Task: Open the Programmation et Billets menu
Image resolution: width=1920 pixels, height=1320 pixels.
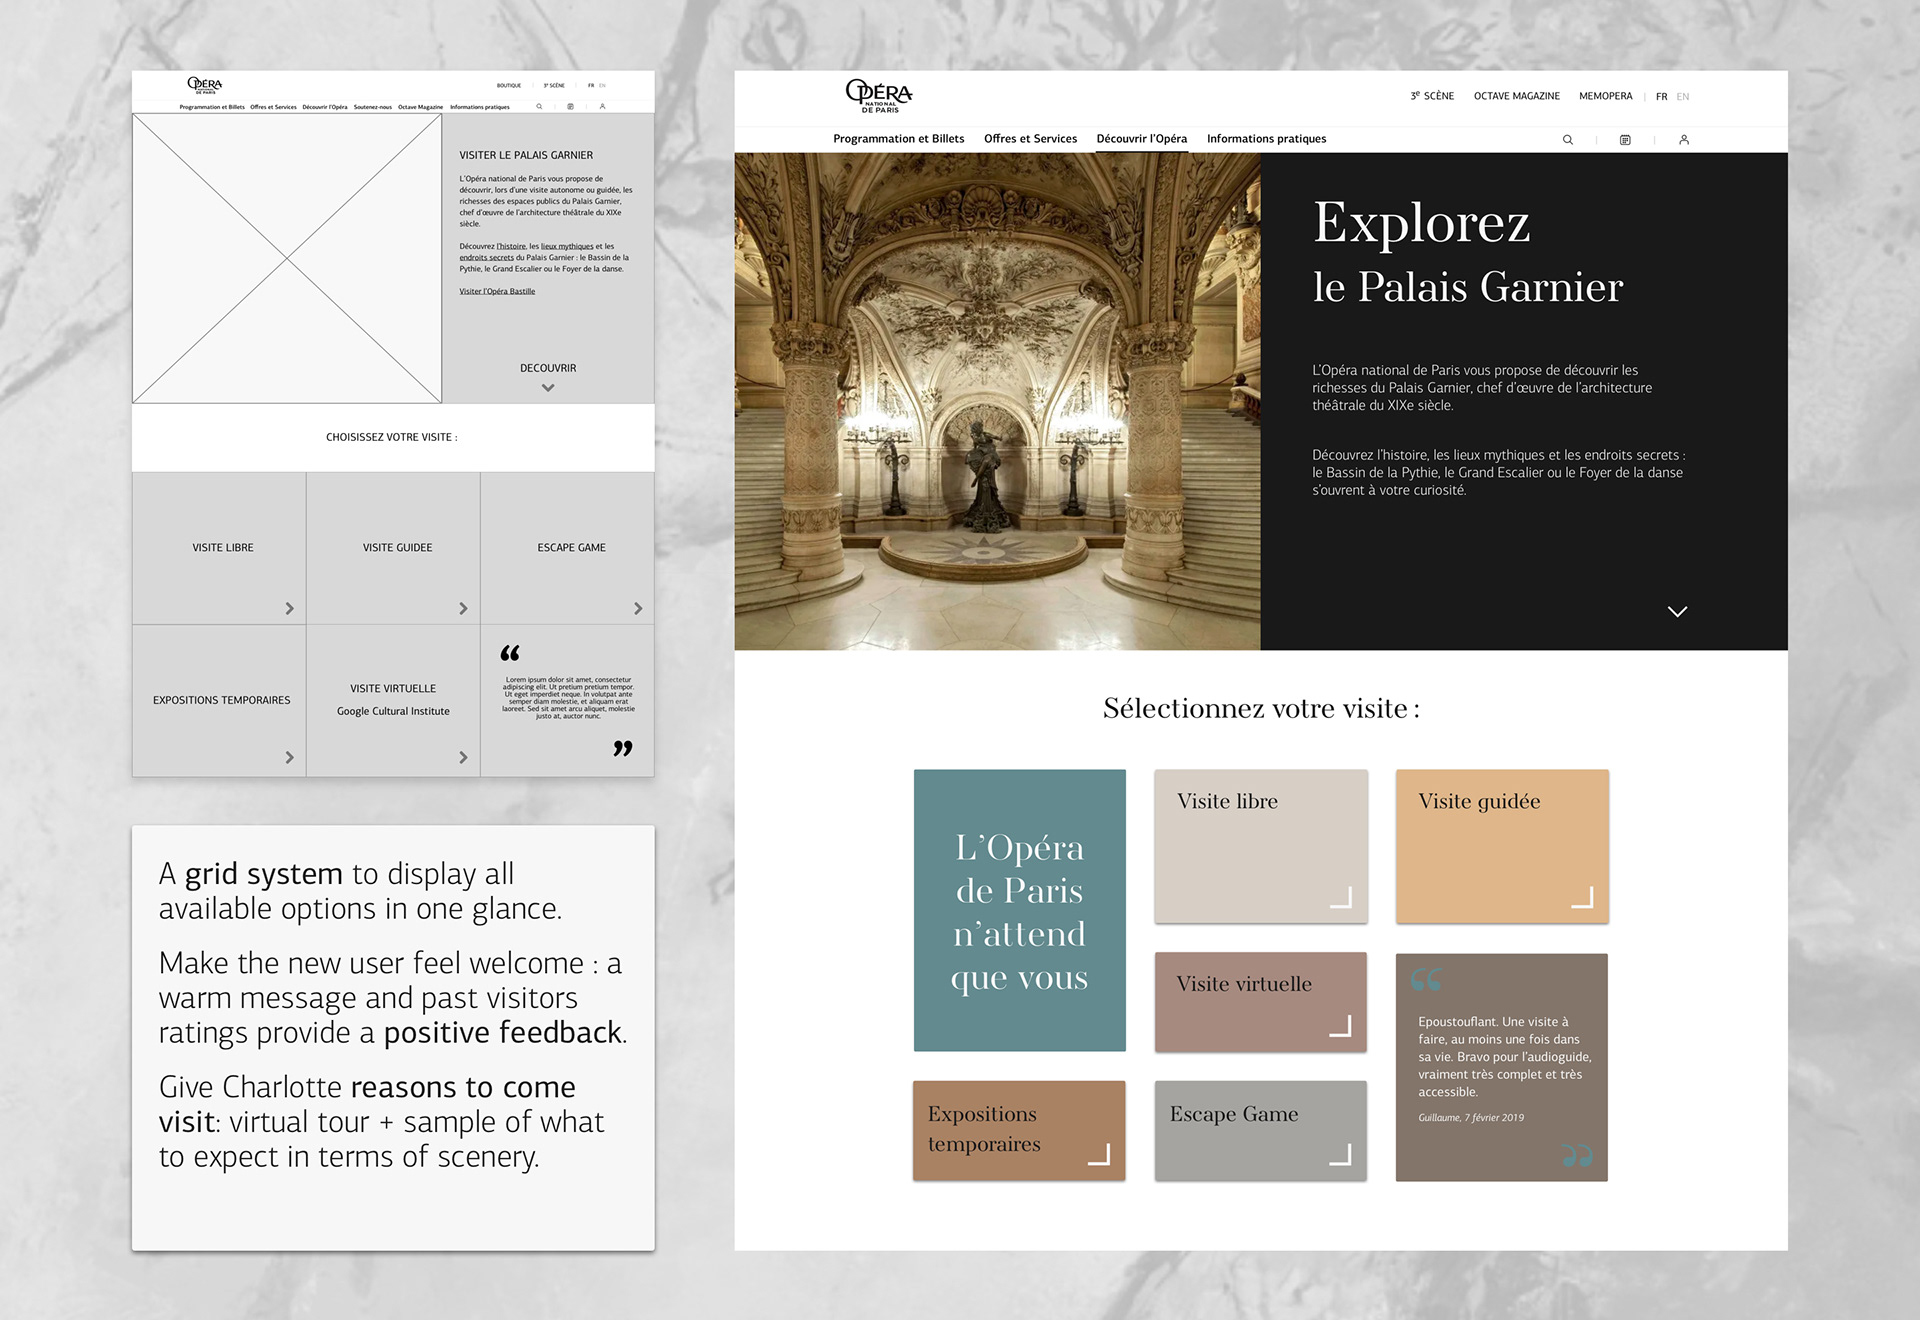Action: click(898, 139)
